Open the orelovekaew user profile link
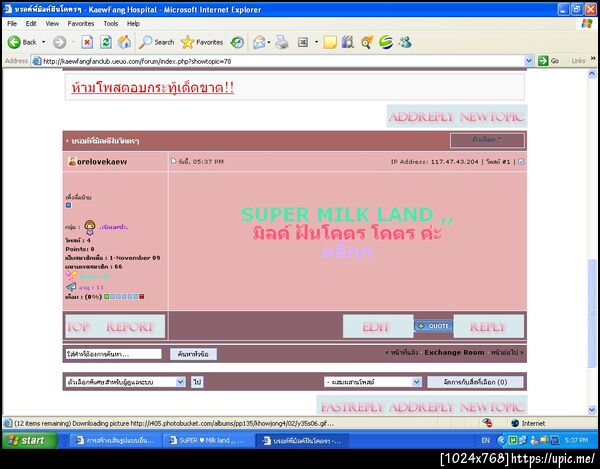The width and height of the screenshot is (600, 469). [x=102, y=162]
